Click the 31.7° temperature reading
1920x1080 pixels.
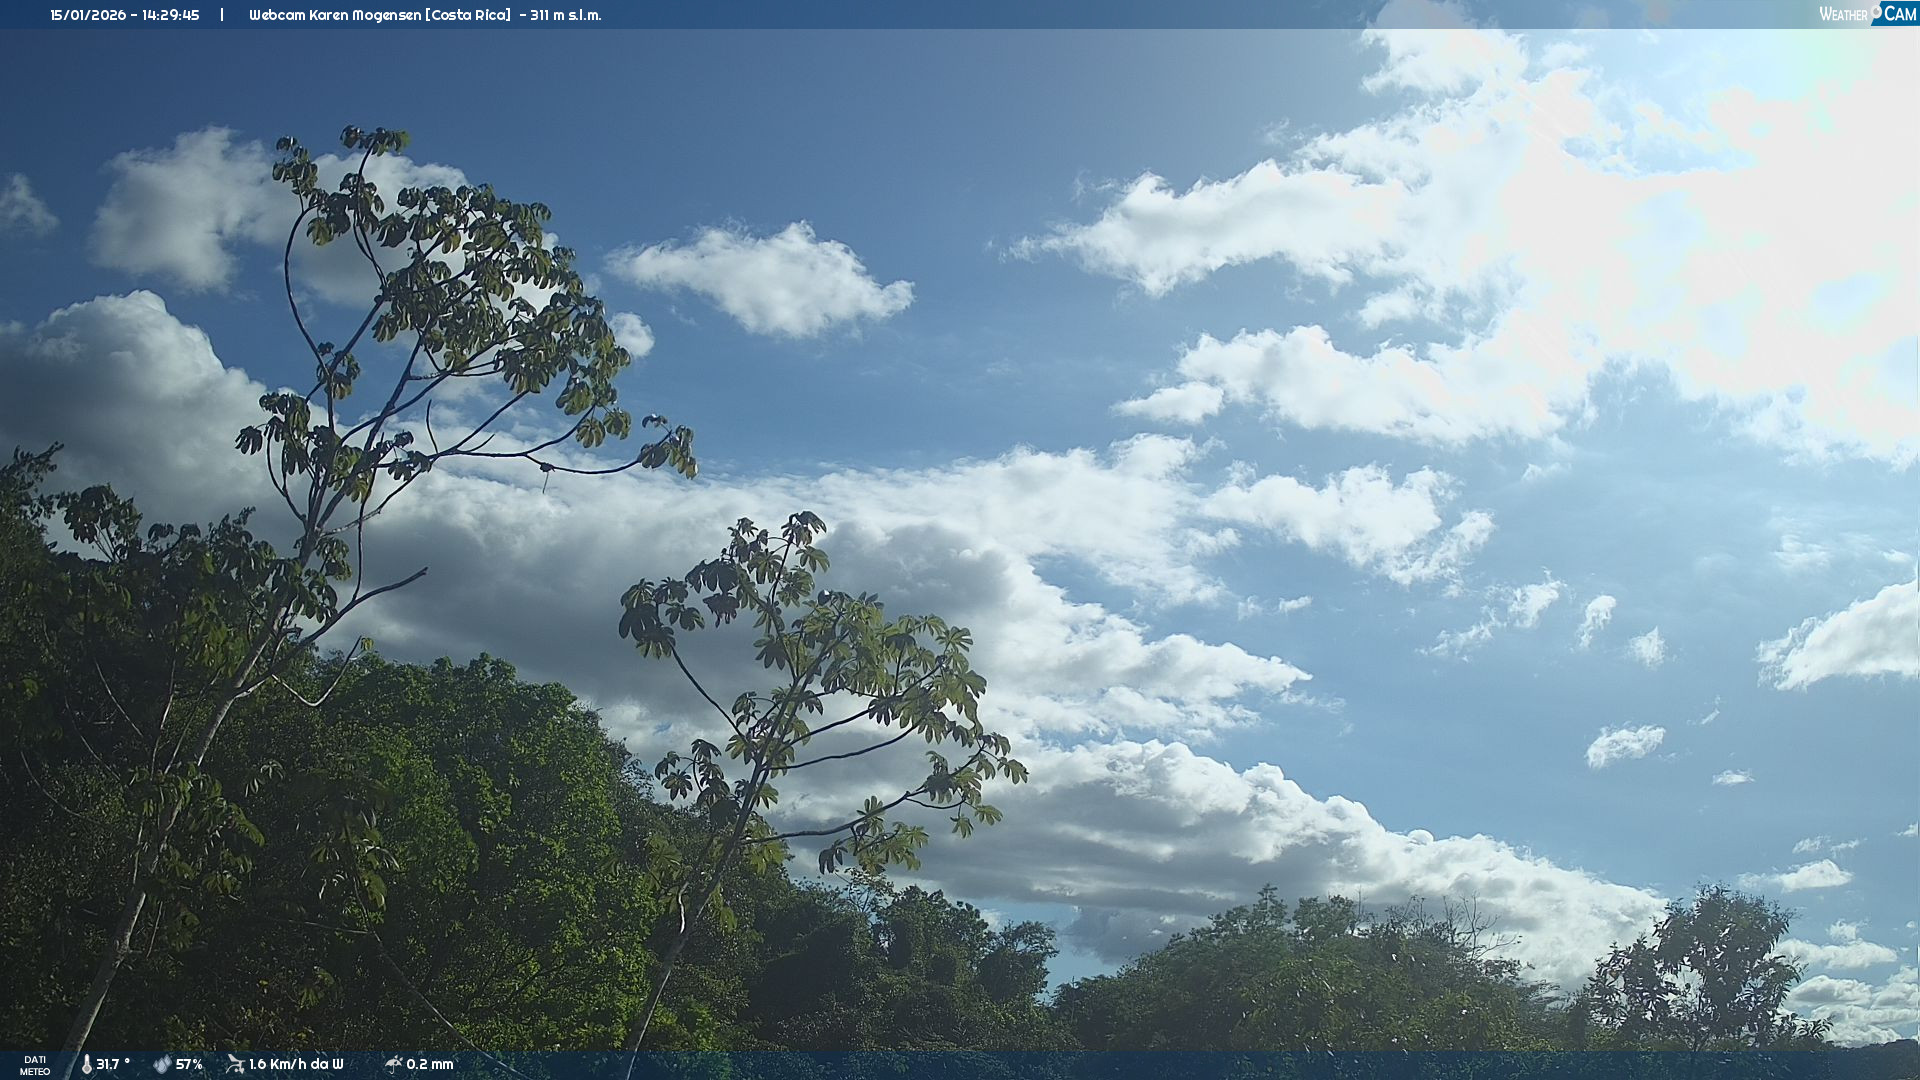[113, 1064]
